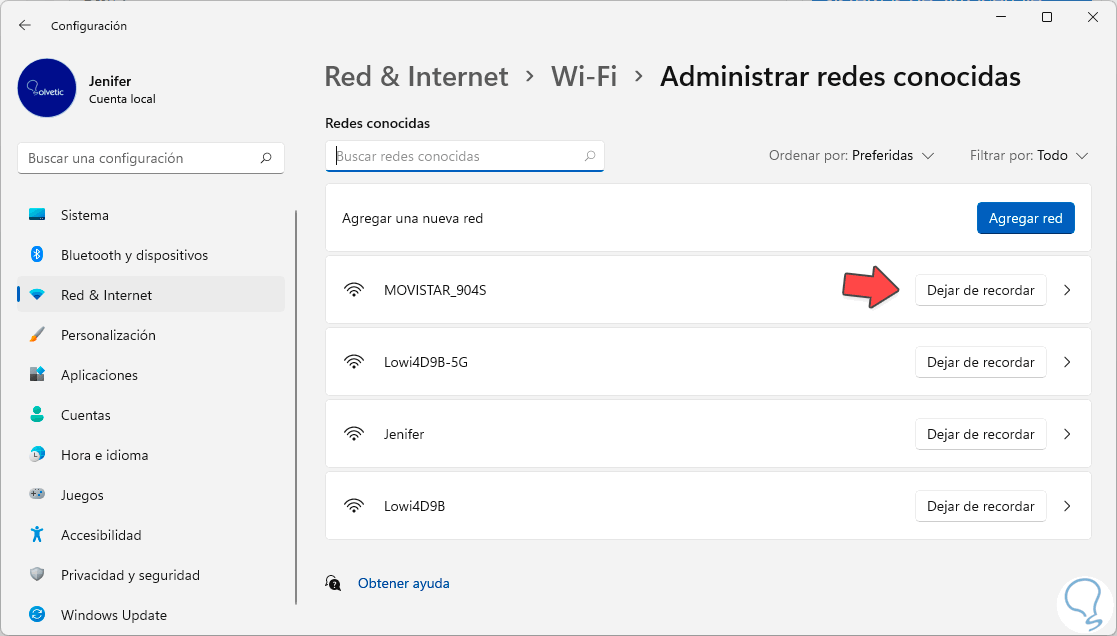
Task: Click the Juegos controller icon
Action: [37, 495]
